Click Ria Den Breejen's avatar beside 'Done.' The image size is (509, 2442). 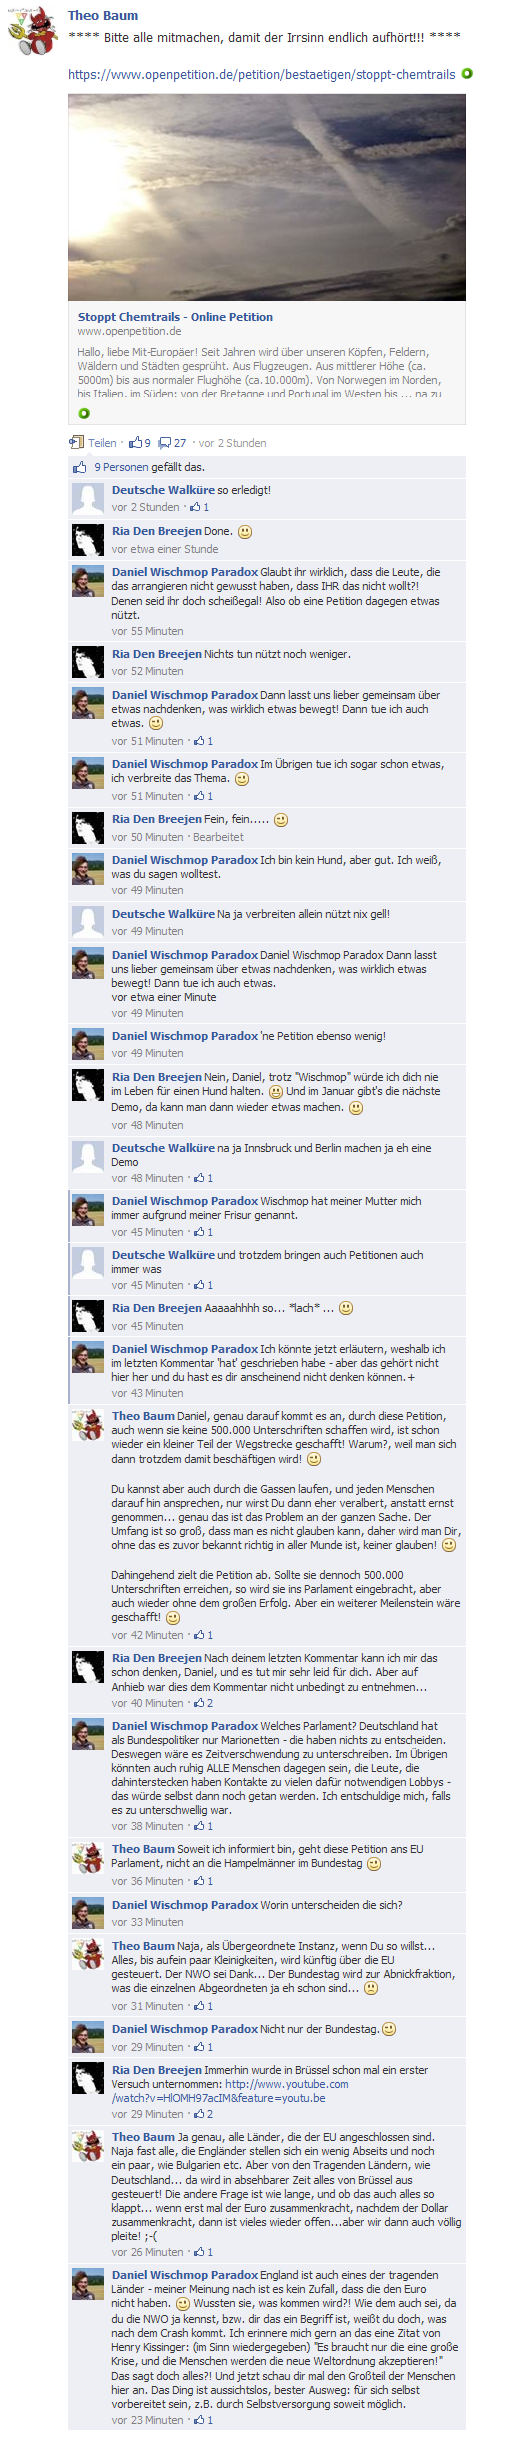coord(88,540)
